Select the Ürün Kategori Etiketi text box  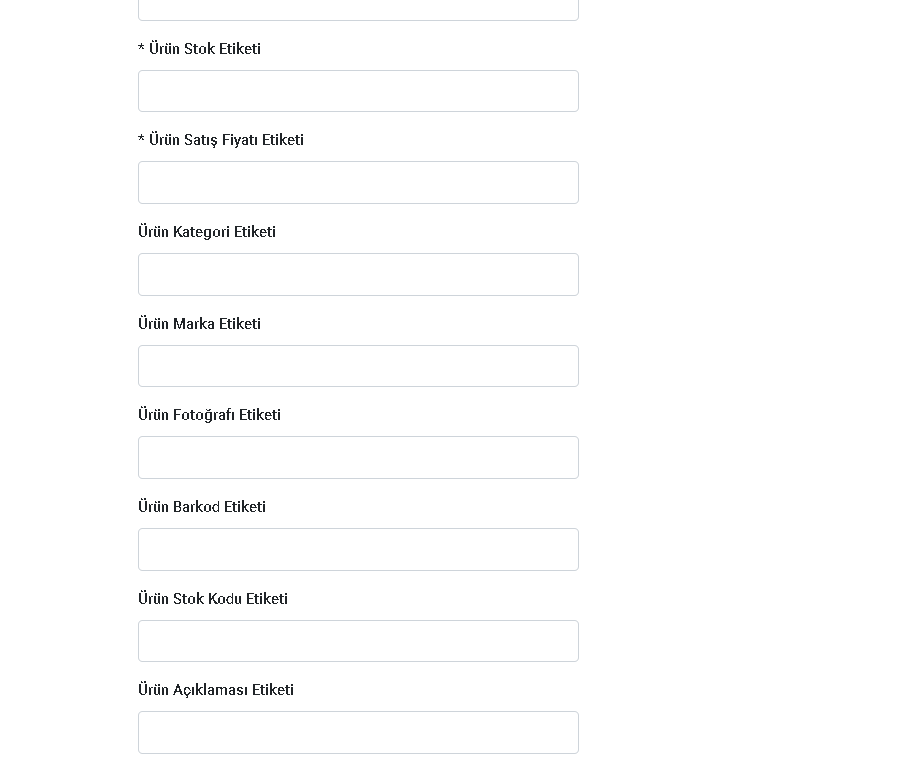(x=358, y=275)
